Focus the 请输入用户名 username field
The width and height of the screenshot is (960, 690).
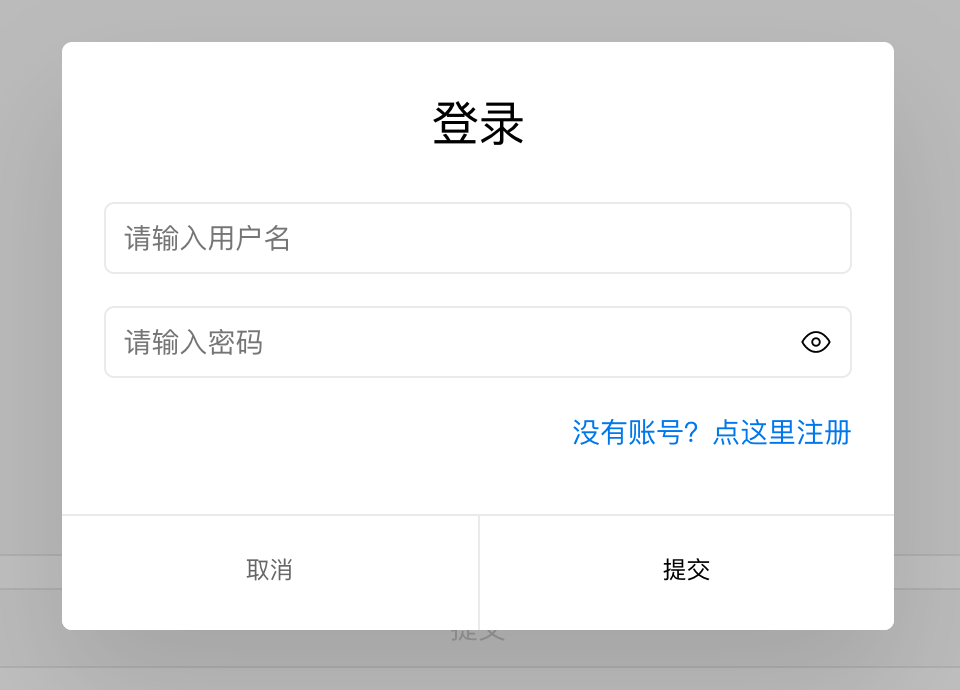(478, 238)
